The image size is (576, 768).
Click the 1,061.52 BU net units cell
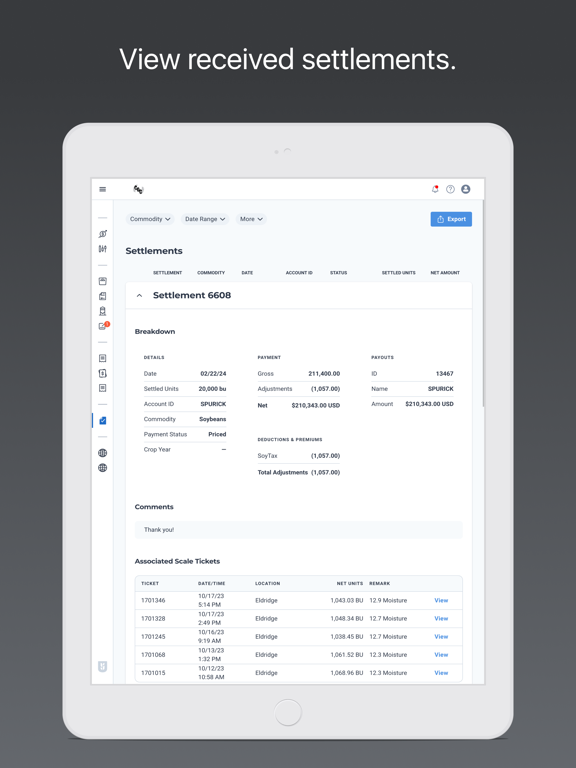(347, 655)
